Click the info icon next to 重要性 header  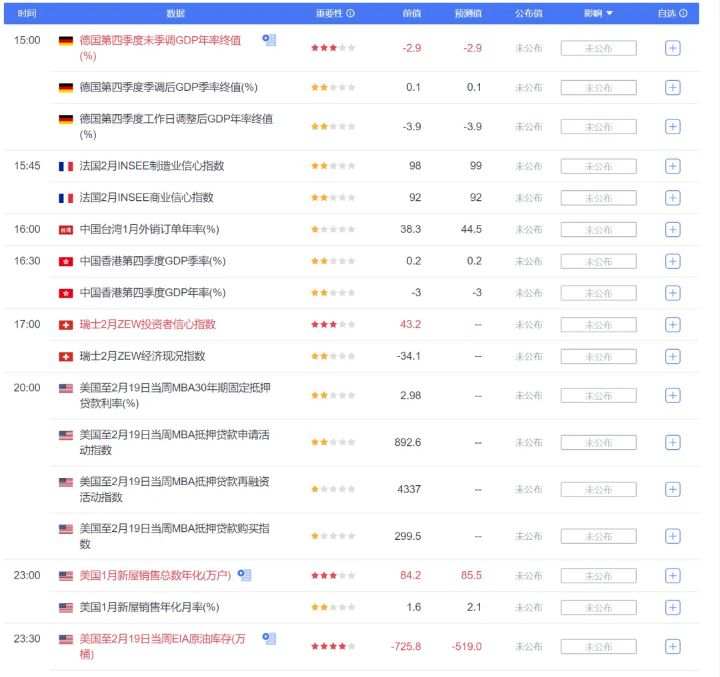click(350, 13)
